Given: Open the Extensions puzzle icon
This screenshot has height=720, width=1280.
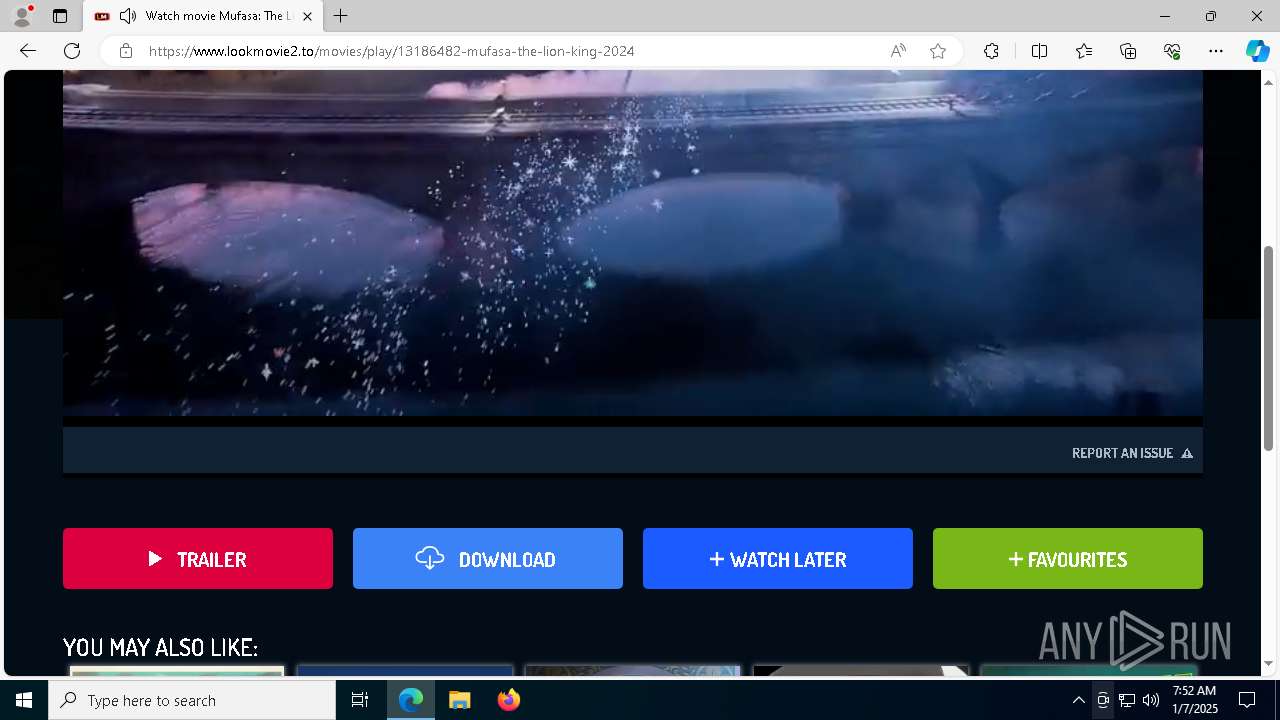Looking at the screenshot, I should pyautogui.click(x=991, y=51).
